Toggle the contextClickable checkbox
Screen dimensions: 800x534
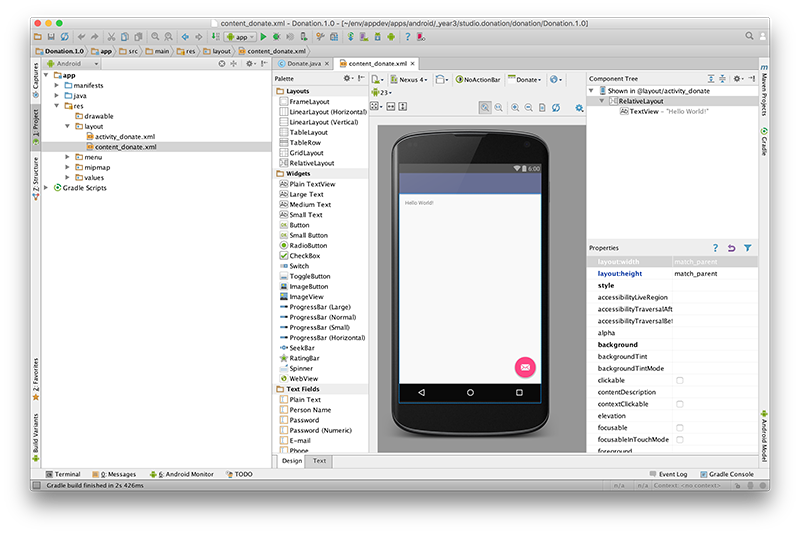coord(680,404)
